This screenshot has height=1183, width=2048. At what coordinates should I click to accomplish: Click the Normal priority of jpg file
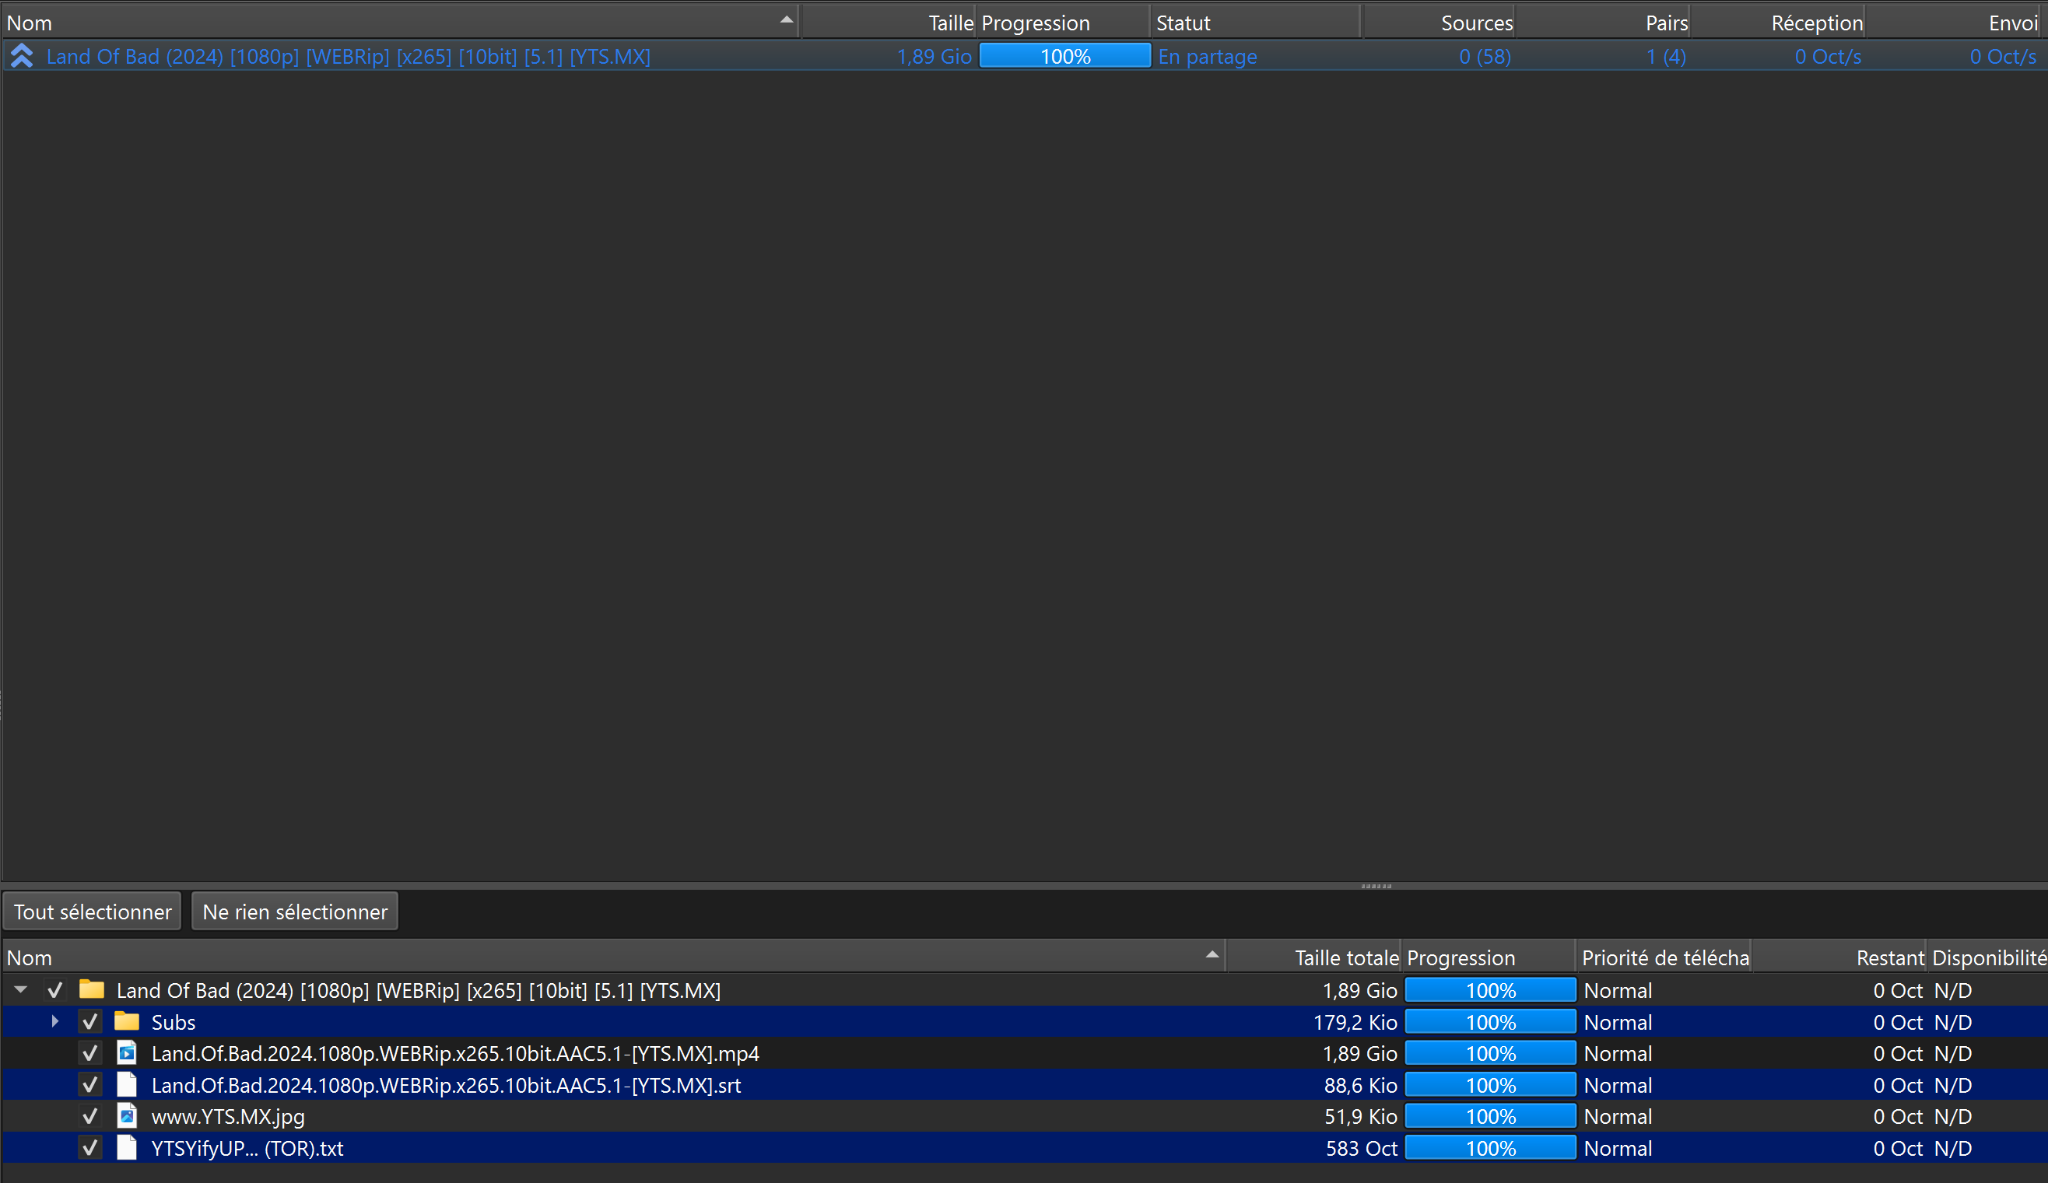tap(1617, 1116)
